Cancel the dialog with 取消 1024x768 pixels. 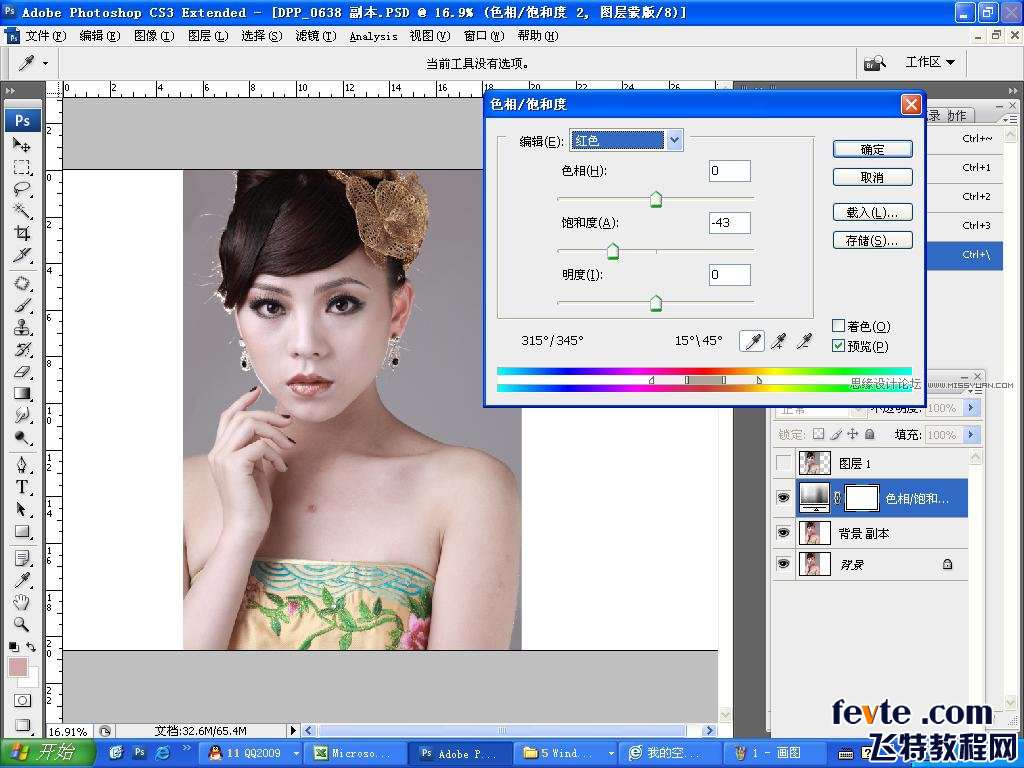(872, 177)
